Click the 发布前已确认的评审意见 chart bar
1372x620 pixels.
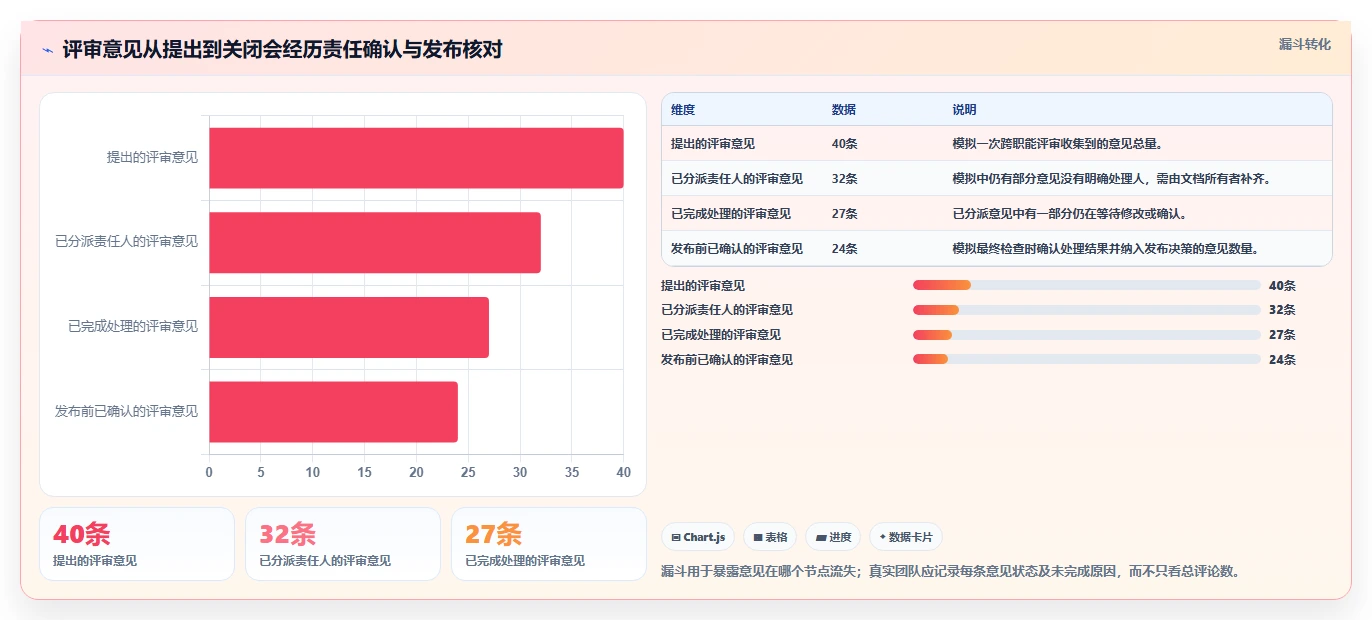pyautogui.click(x=333, y=411)
